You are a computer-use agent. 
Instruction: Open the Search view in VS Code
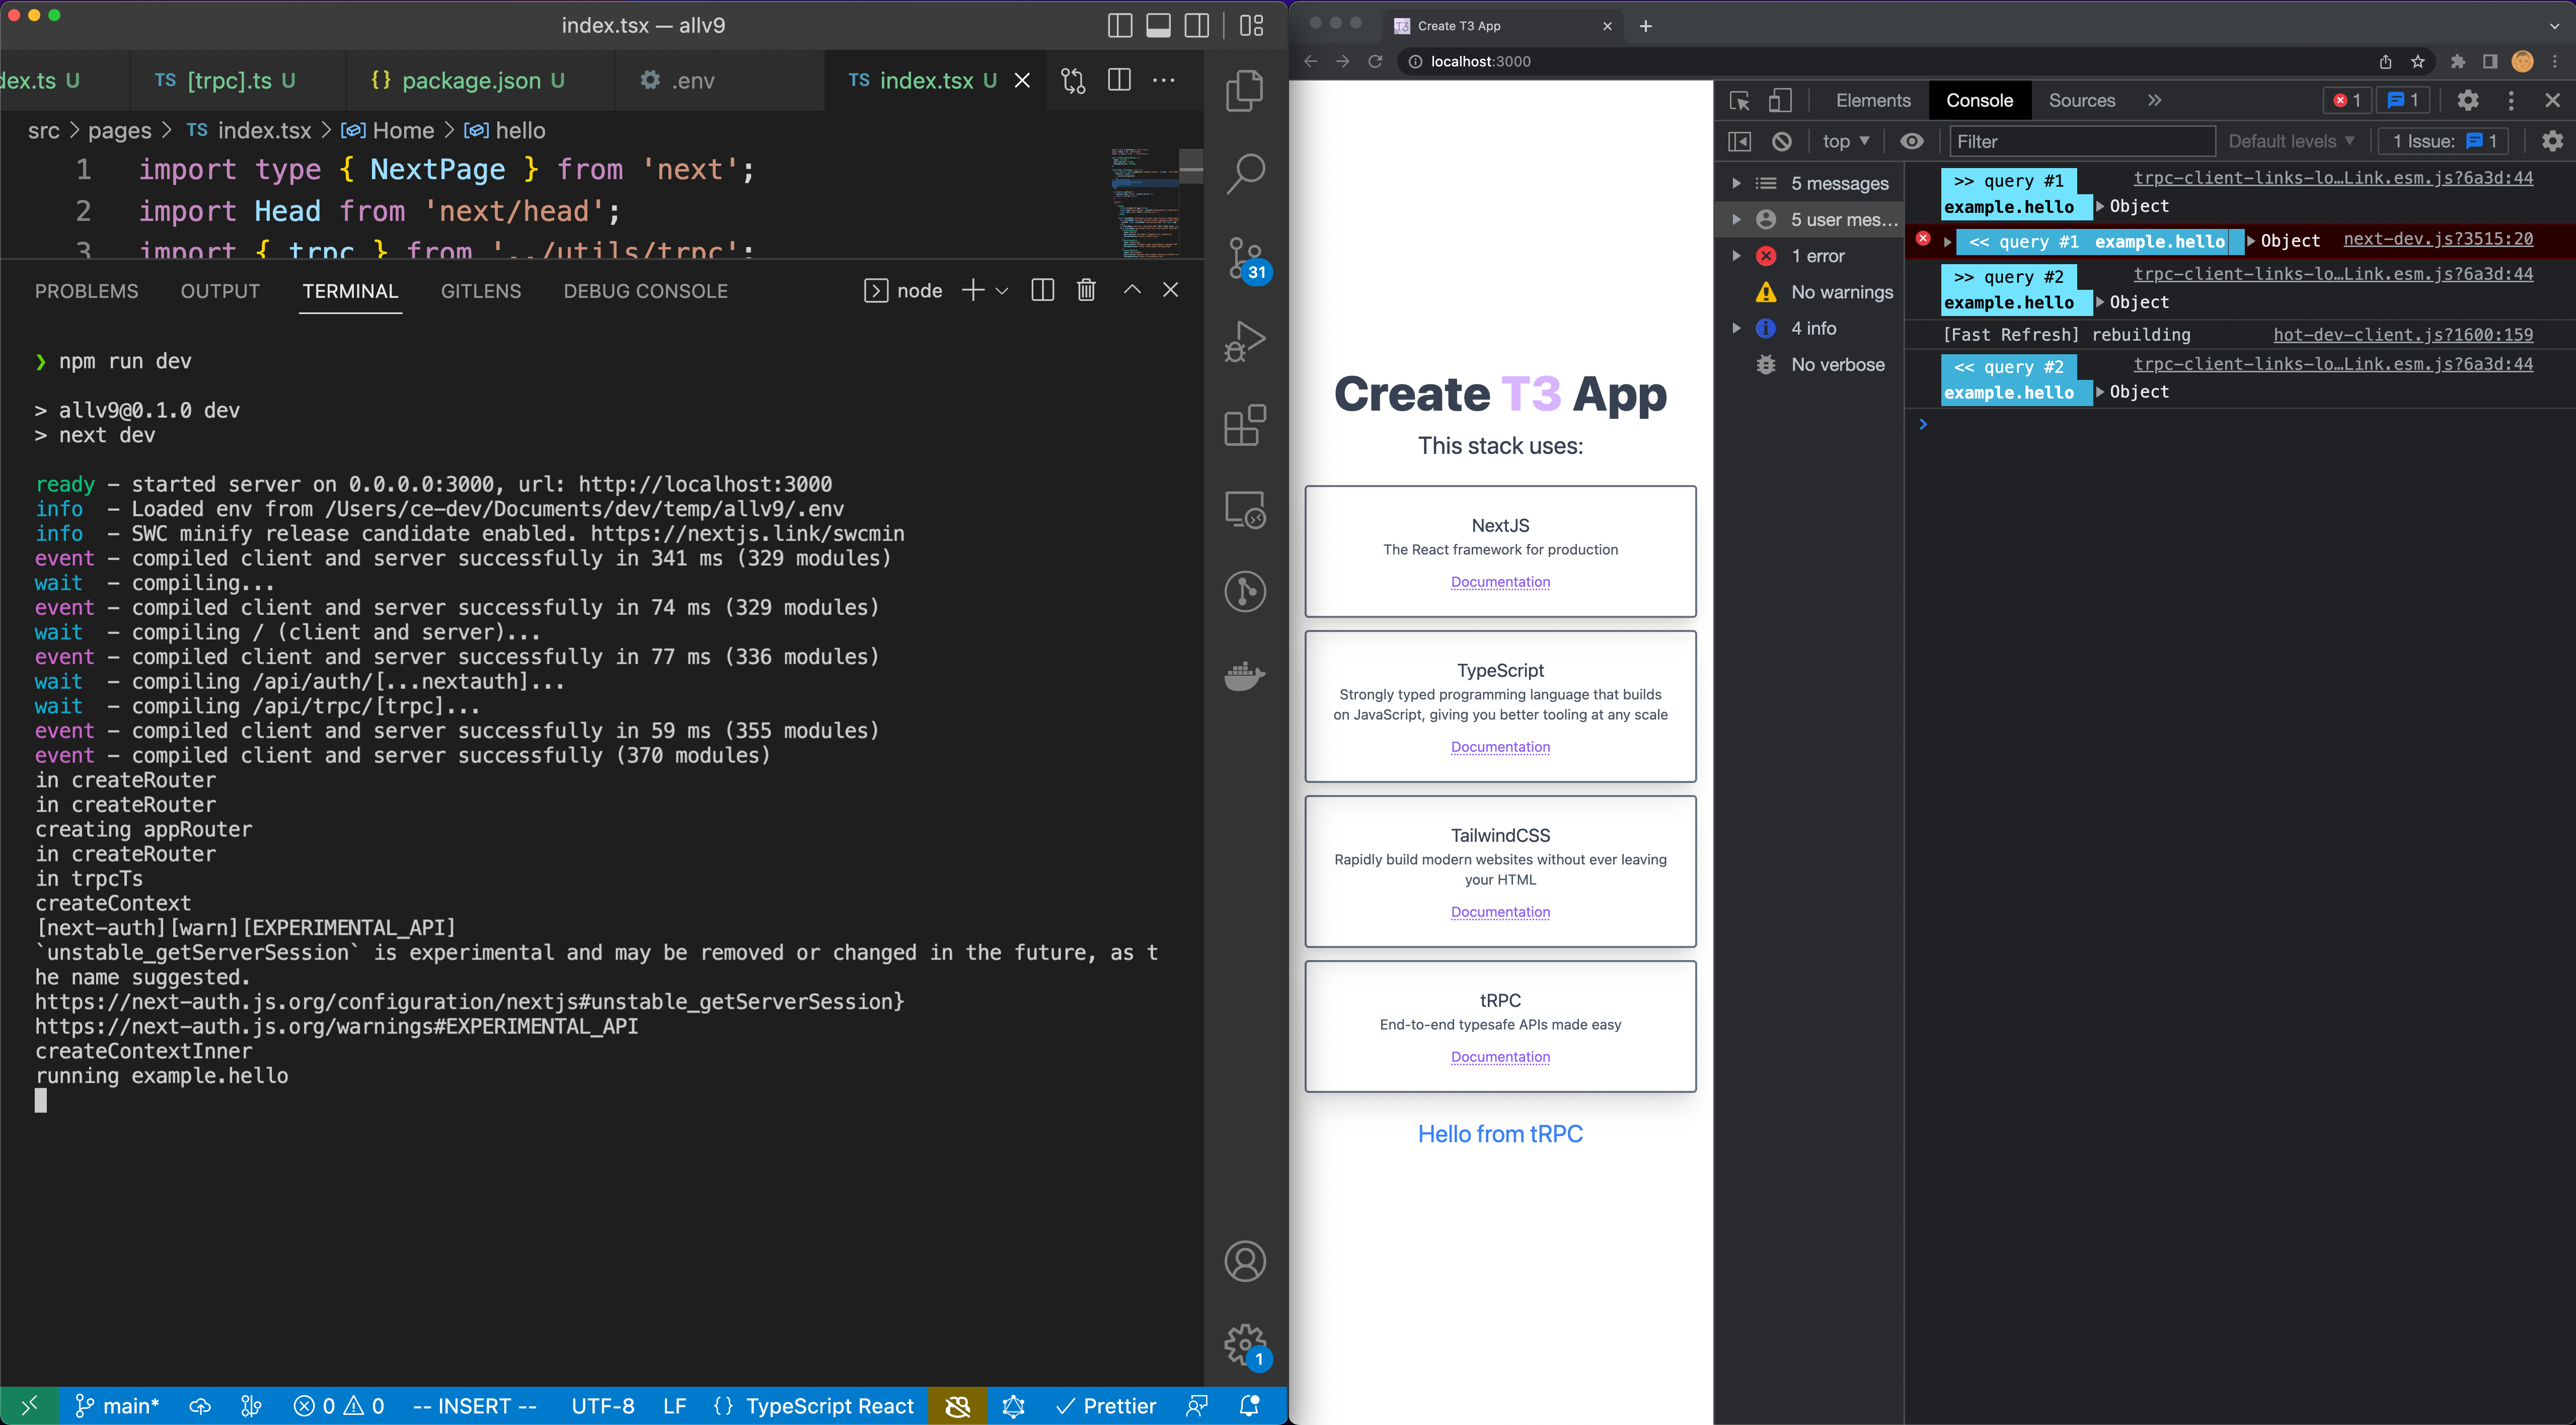[x=1245, y=174]
